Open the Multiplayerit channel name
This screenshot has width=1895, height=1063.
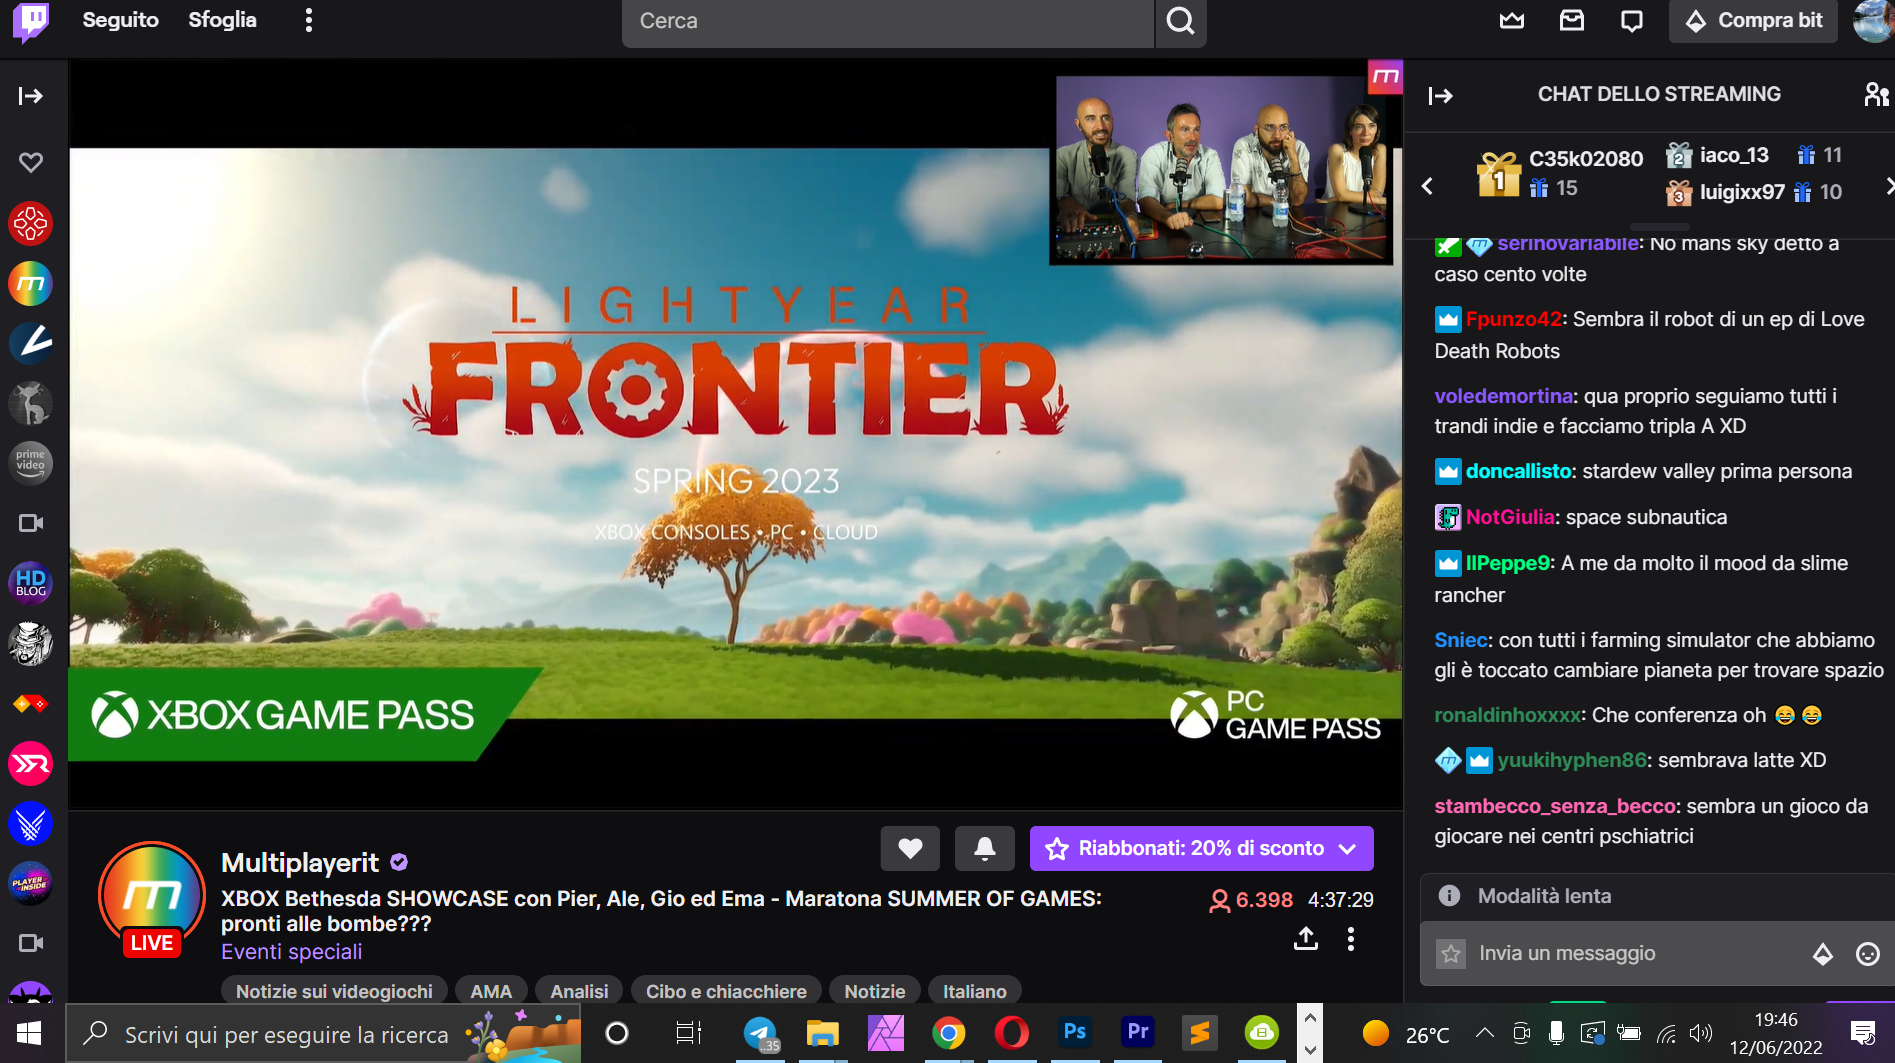pyautogui.click(x=300, y=863)
